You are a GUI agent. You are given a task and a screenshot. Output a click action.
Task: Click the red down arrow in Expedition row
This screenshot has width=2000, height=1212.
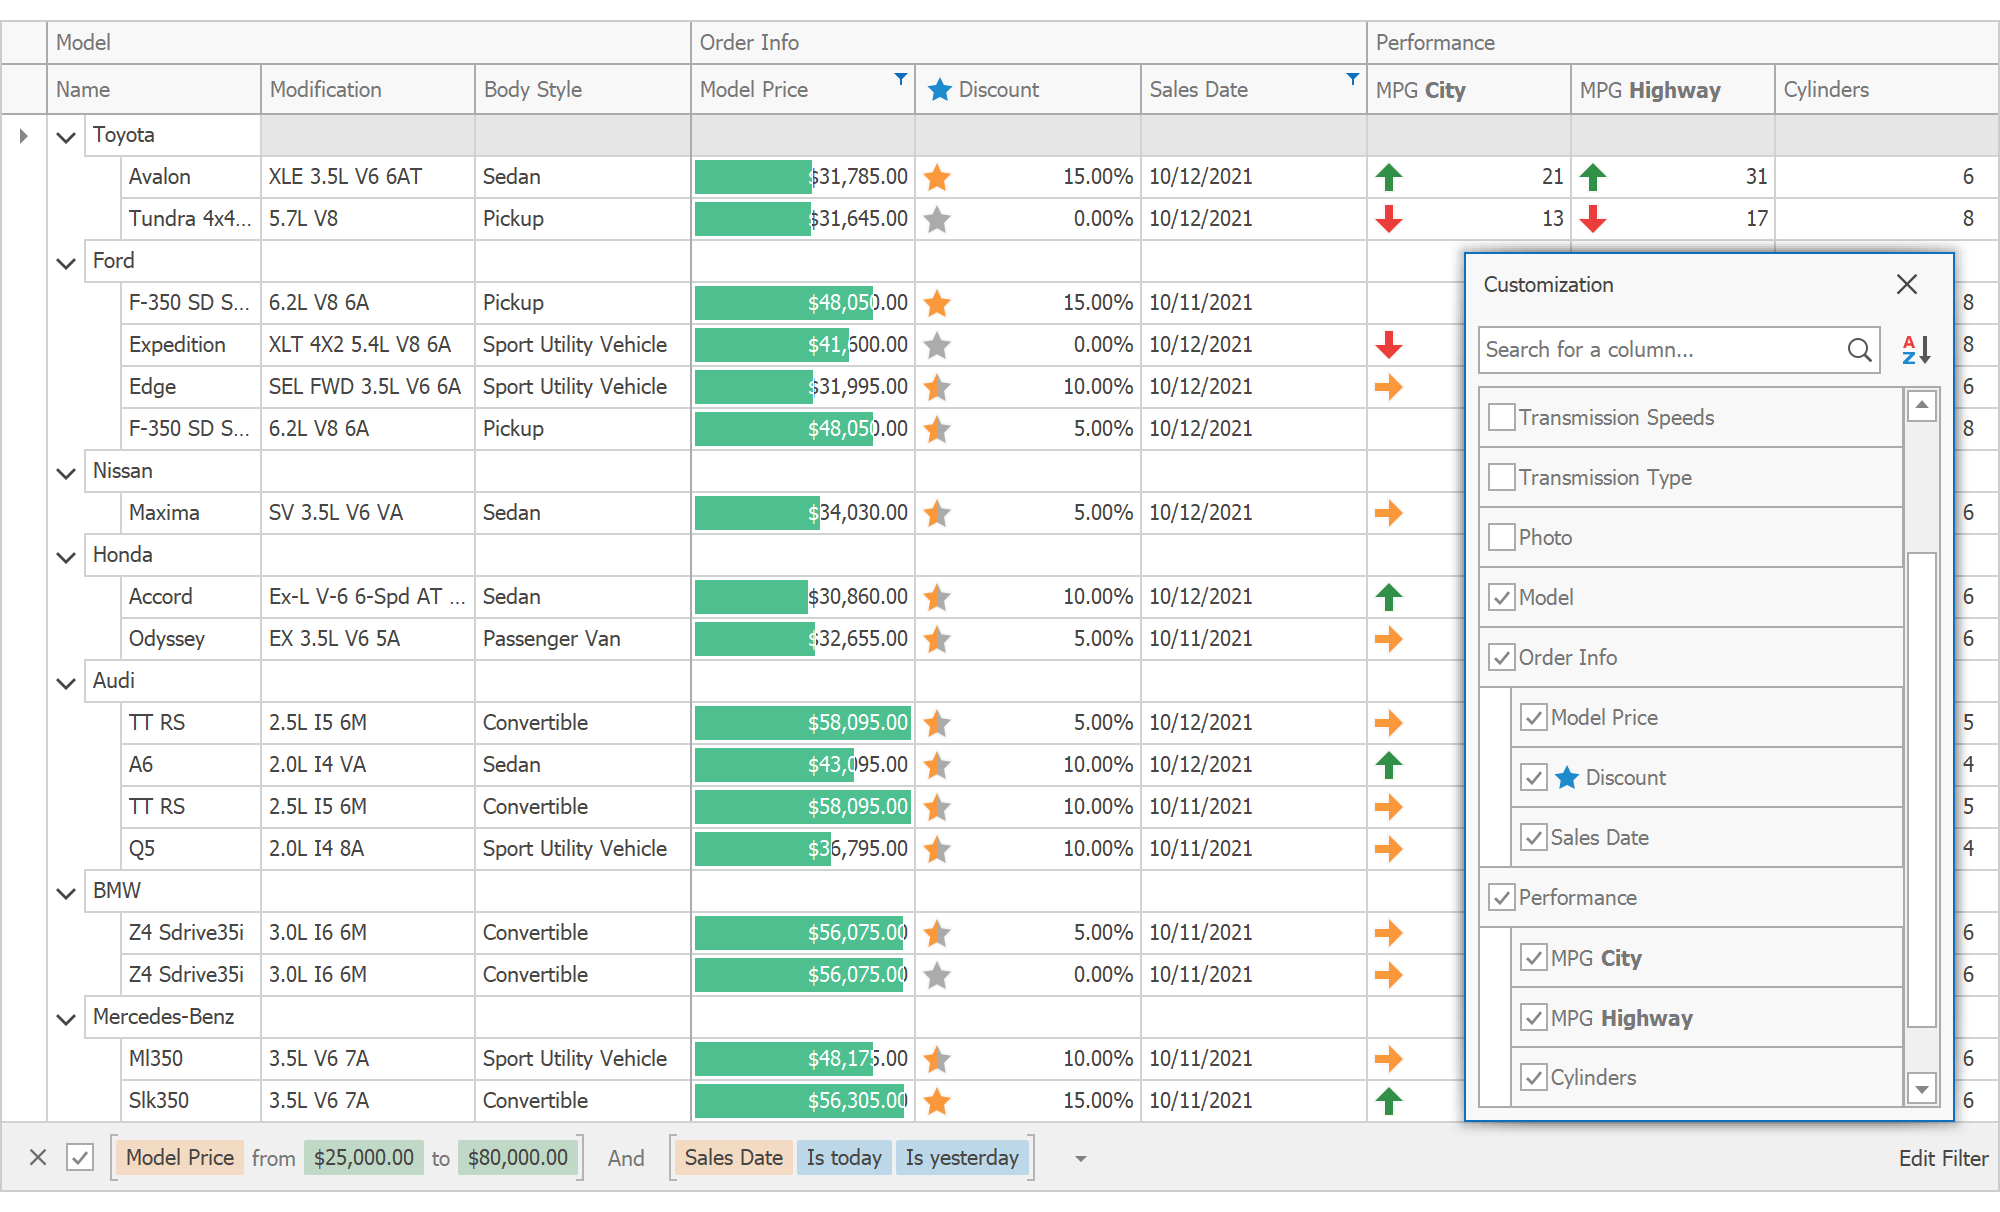(x=1389, y=345)
